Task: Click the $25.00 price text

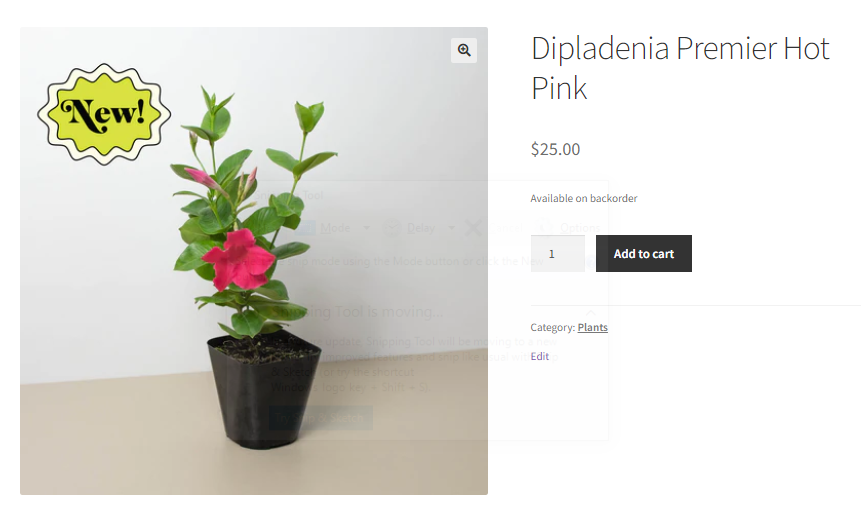Action: (x=555, y=149)
